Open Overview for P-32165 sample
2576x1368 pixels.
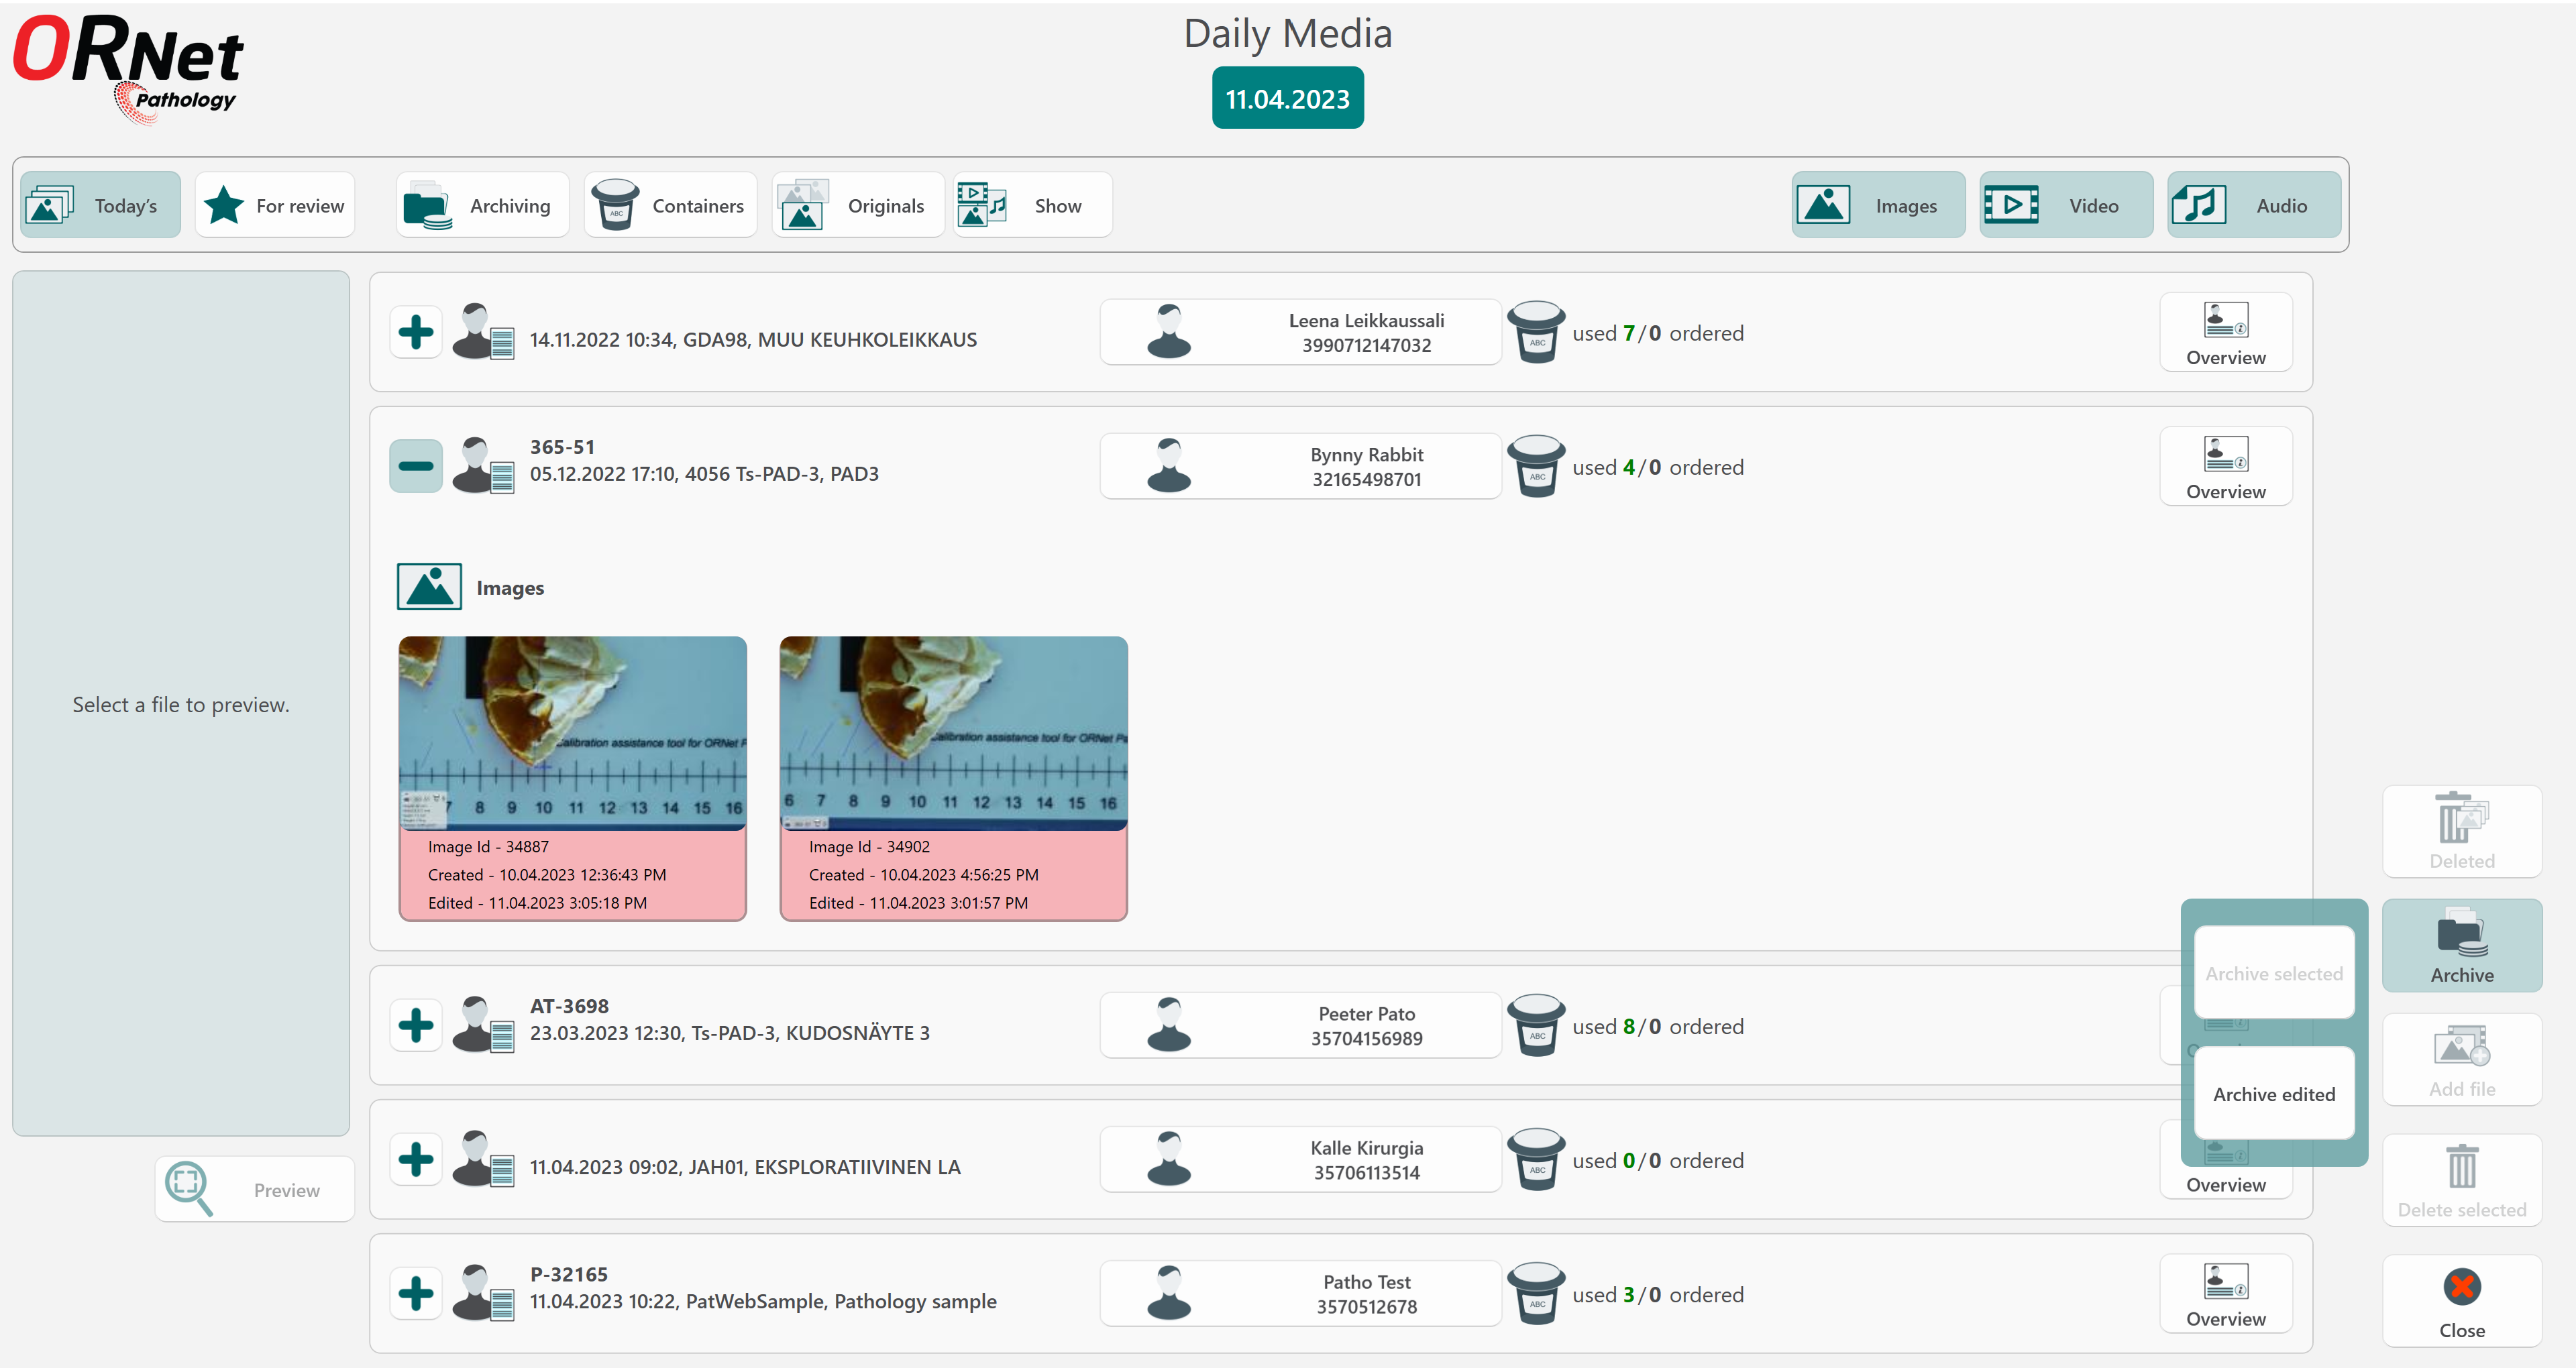pyautogui.click(x=2225, y=1293)
